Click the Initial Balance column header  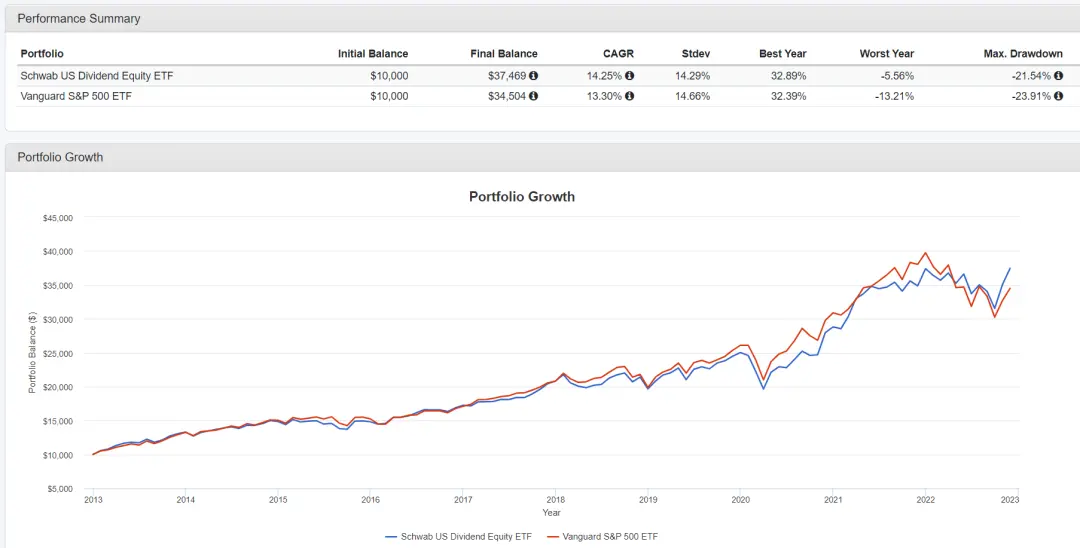373,54
